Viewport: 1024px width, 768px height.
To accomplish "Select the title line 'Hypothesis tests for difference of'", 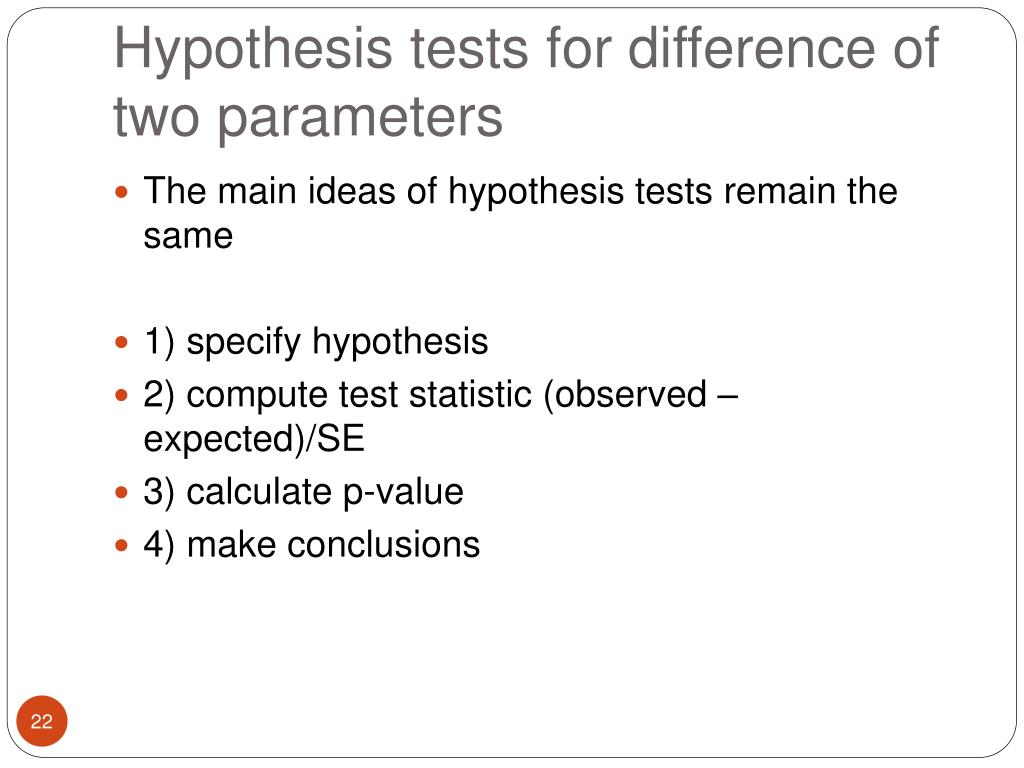I will (526, 50).
